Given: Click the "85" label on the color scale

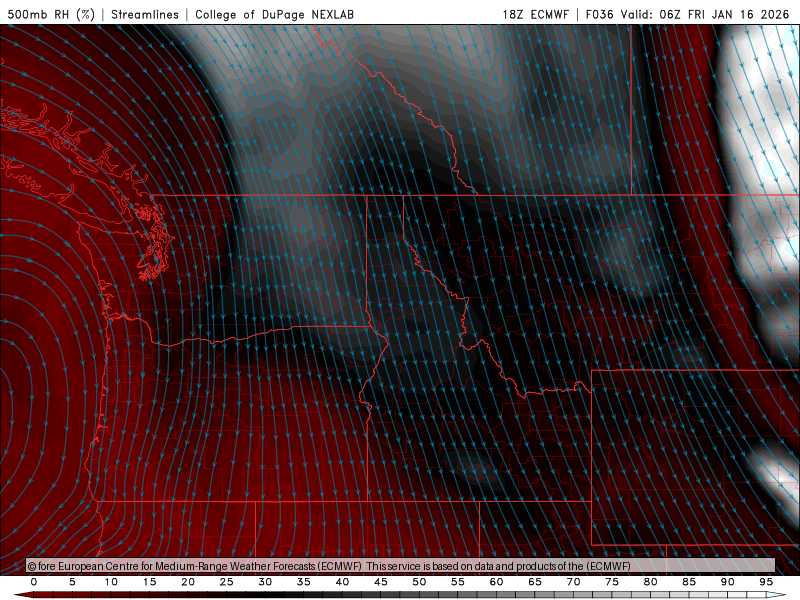Looking at the screenshot, I should tap(689, 582).
